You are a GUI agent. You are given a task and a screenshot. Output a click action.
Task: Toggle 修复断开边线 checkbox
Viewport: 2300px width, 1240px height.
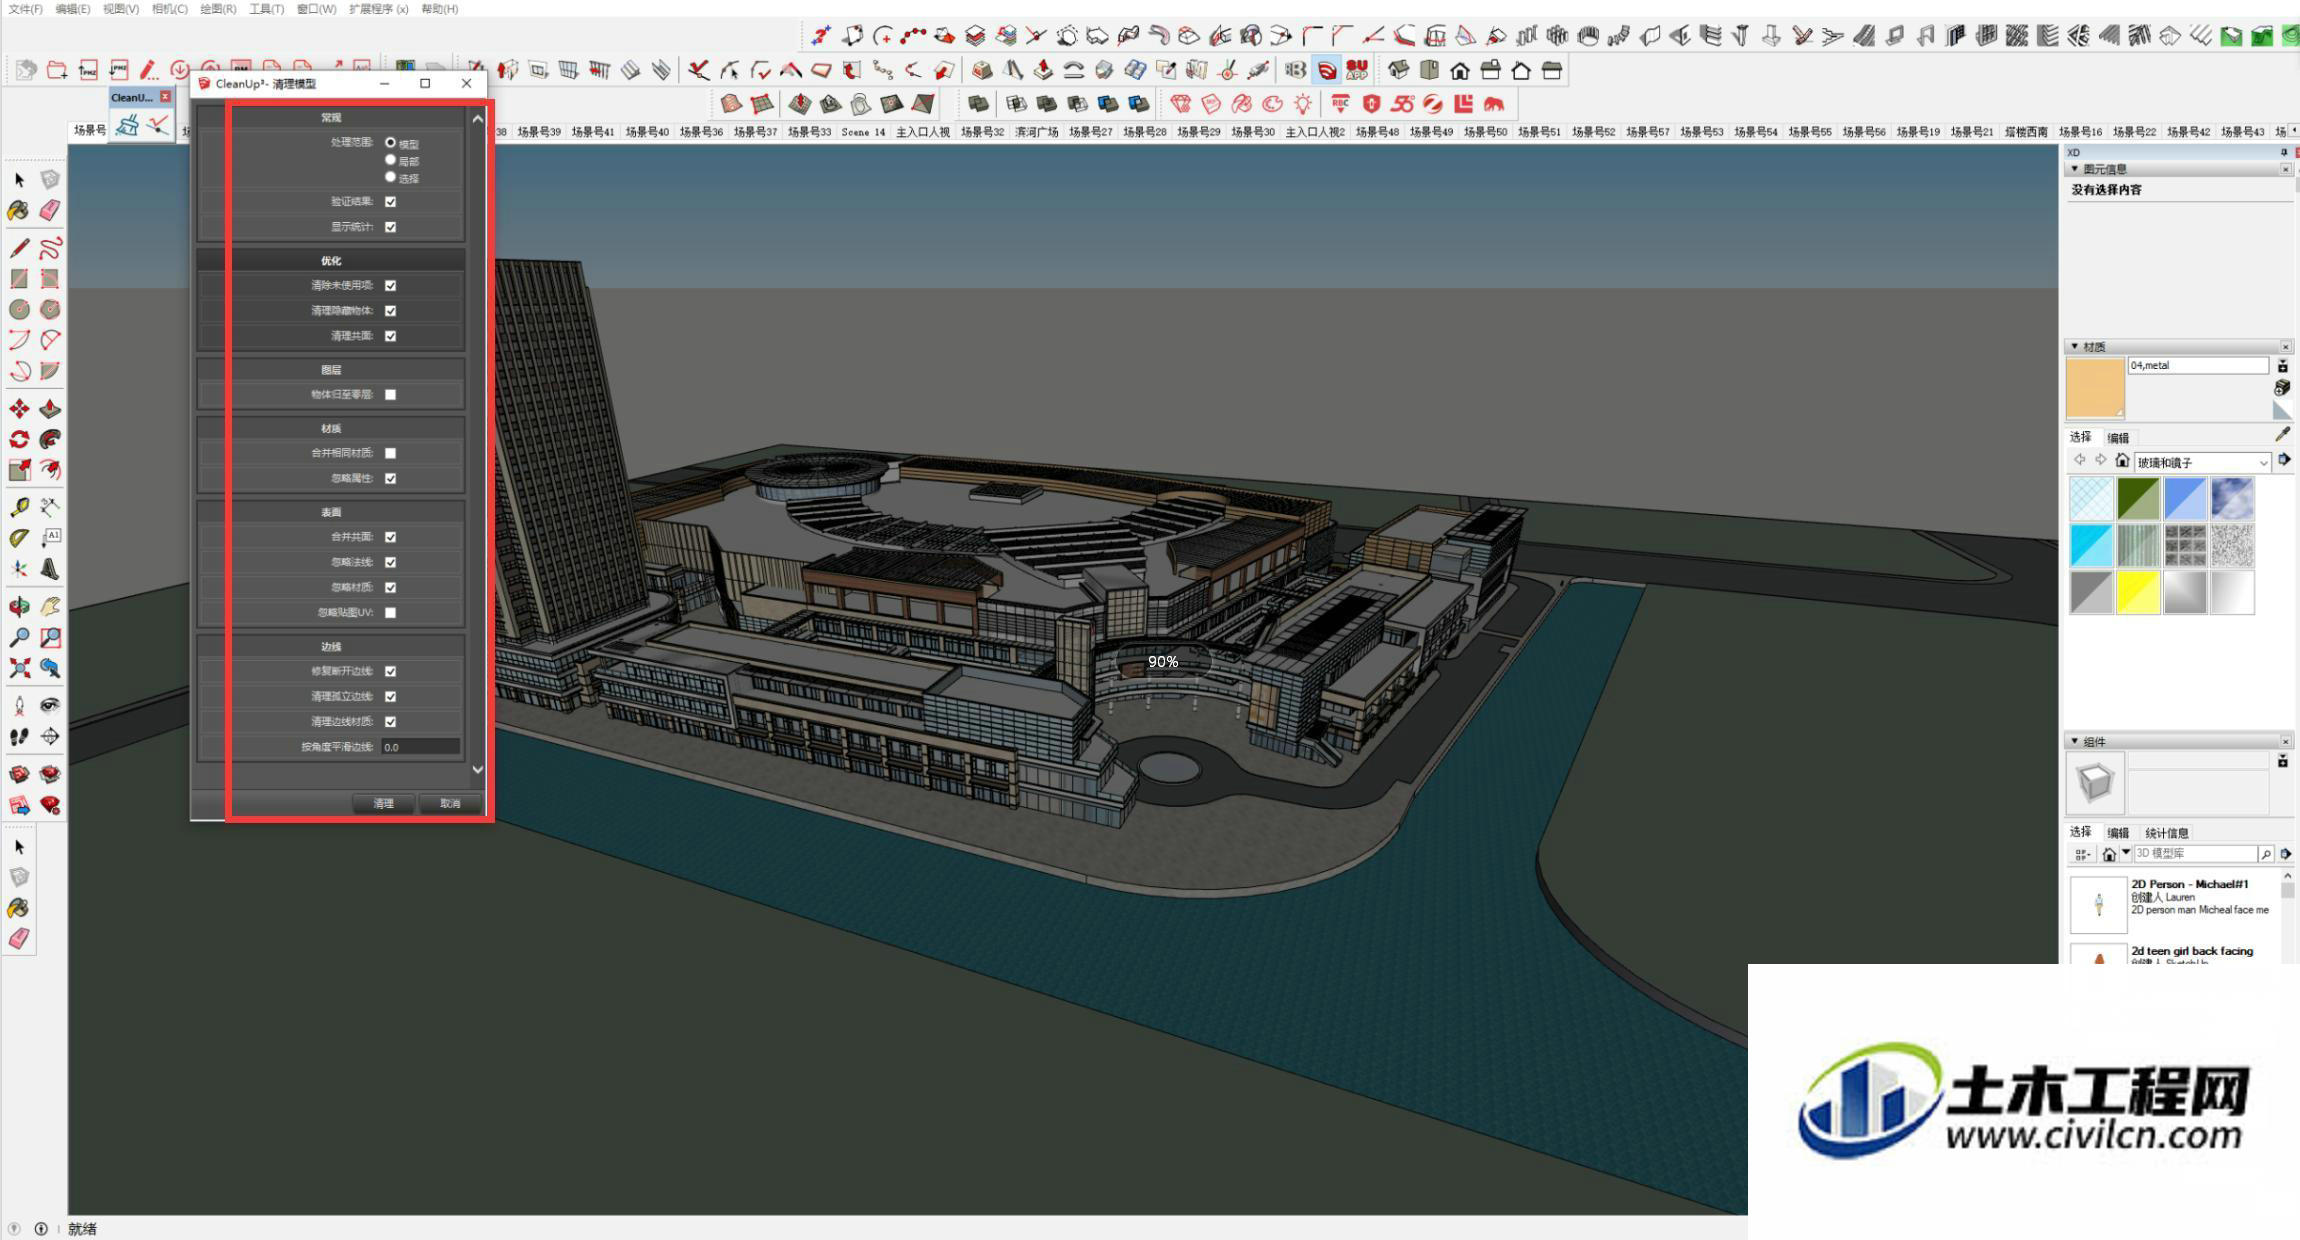pos(390,672)
